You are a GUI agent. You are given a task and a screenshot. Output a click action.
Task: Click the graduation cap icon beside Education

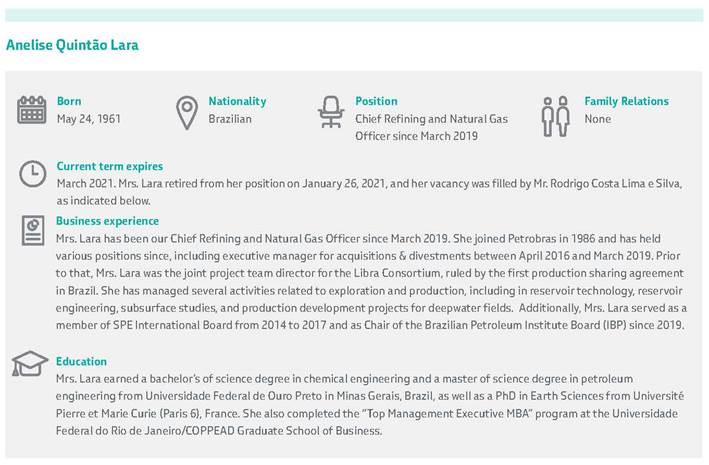point(30,363)
